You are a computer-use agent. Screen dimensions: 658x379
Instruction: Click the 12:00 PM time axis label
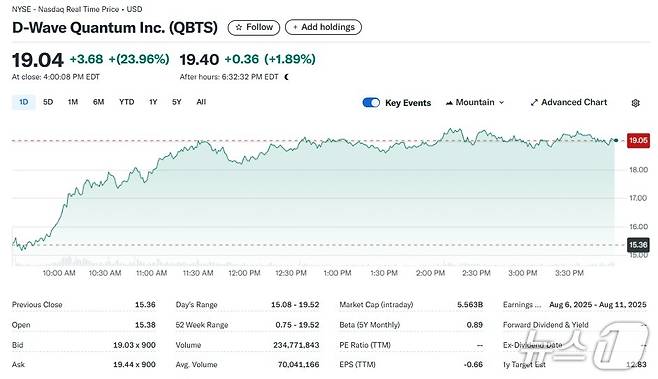click(244, 273)
